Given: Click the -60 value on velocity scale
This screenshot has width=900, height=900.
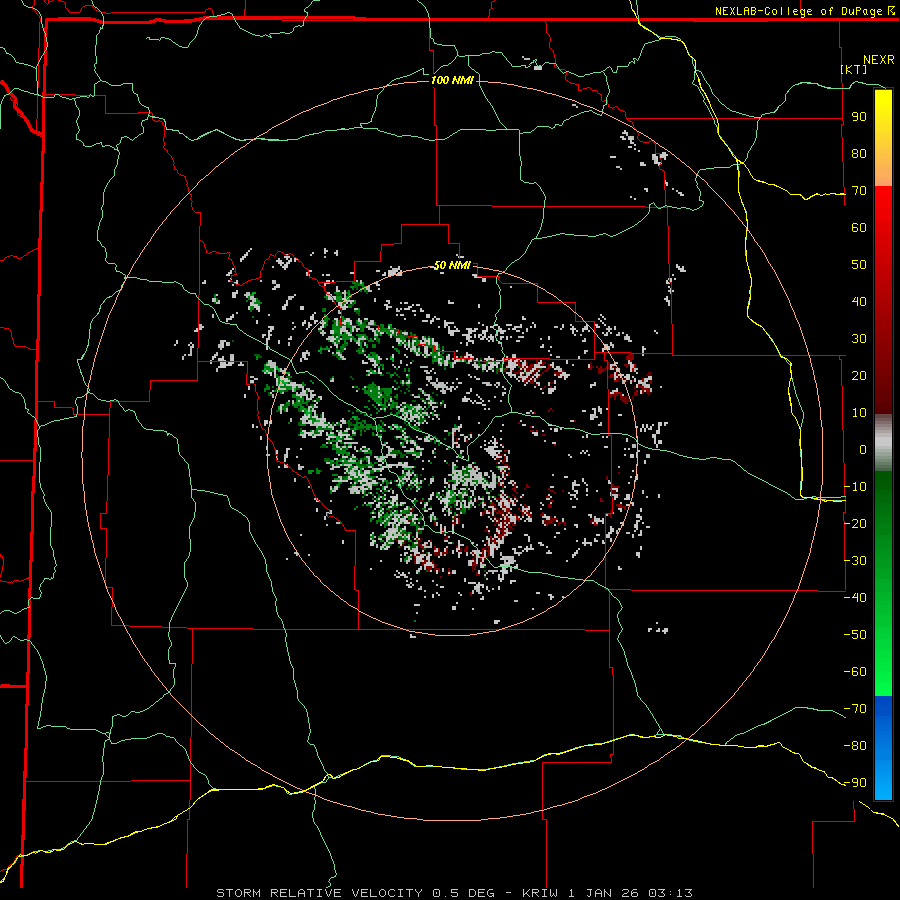Looking at the screenshot, I should point(855,672).
